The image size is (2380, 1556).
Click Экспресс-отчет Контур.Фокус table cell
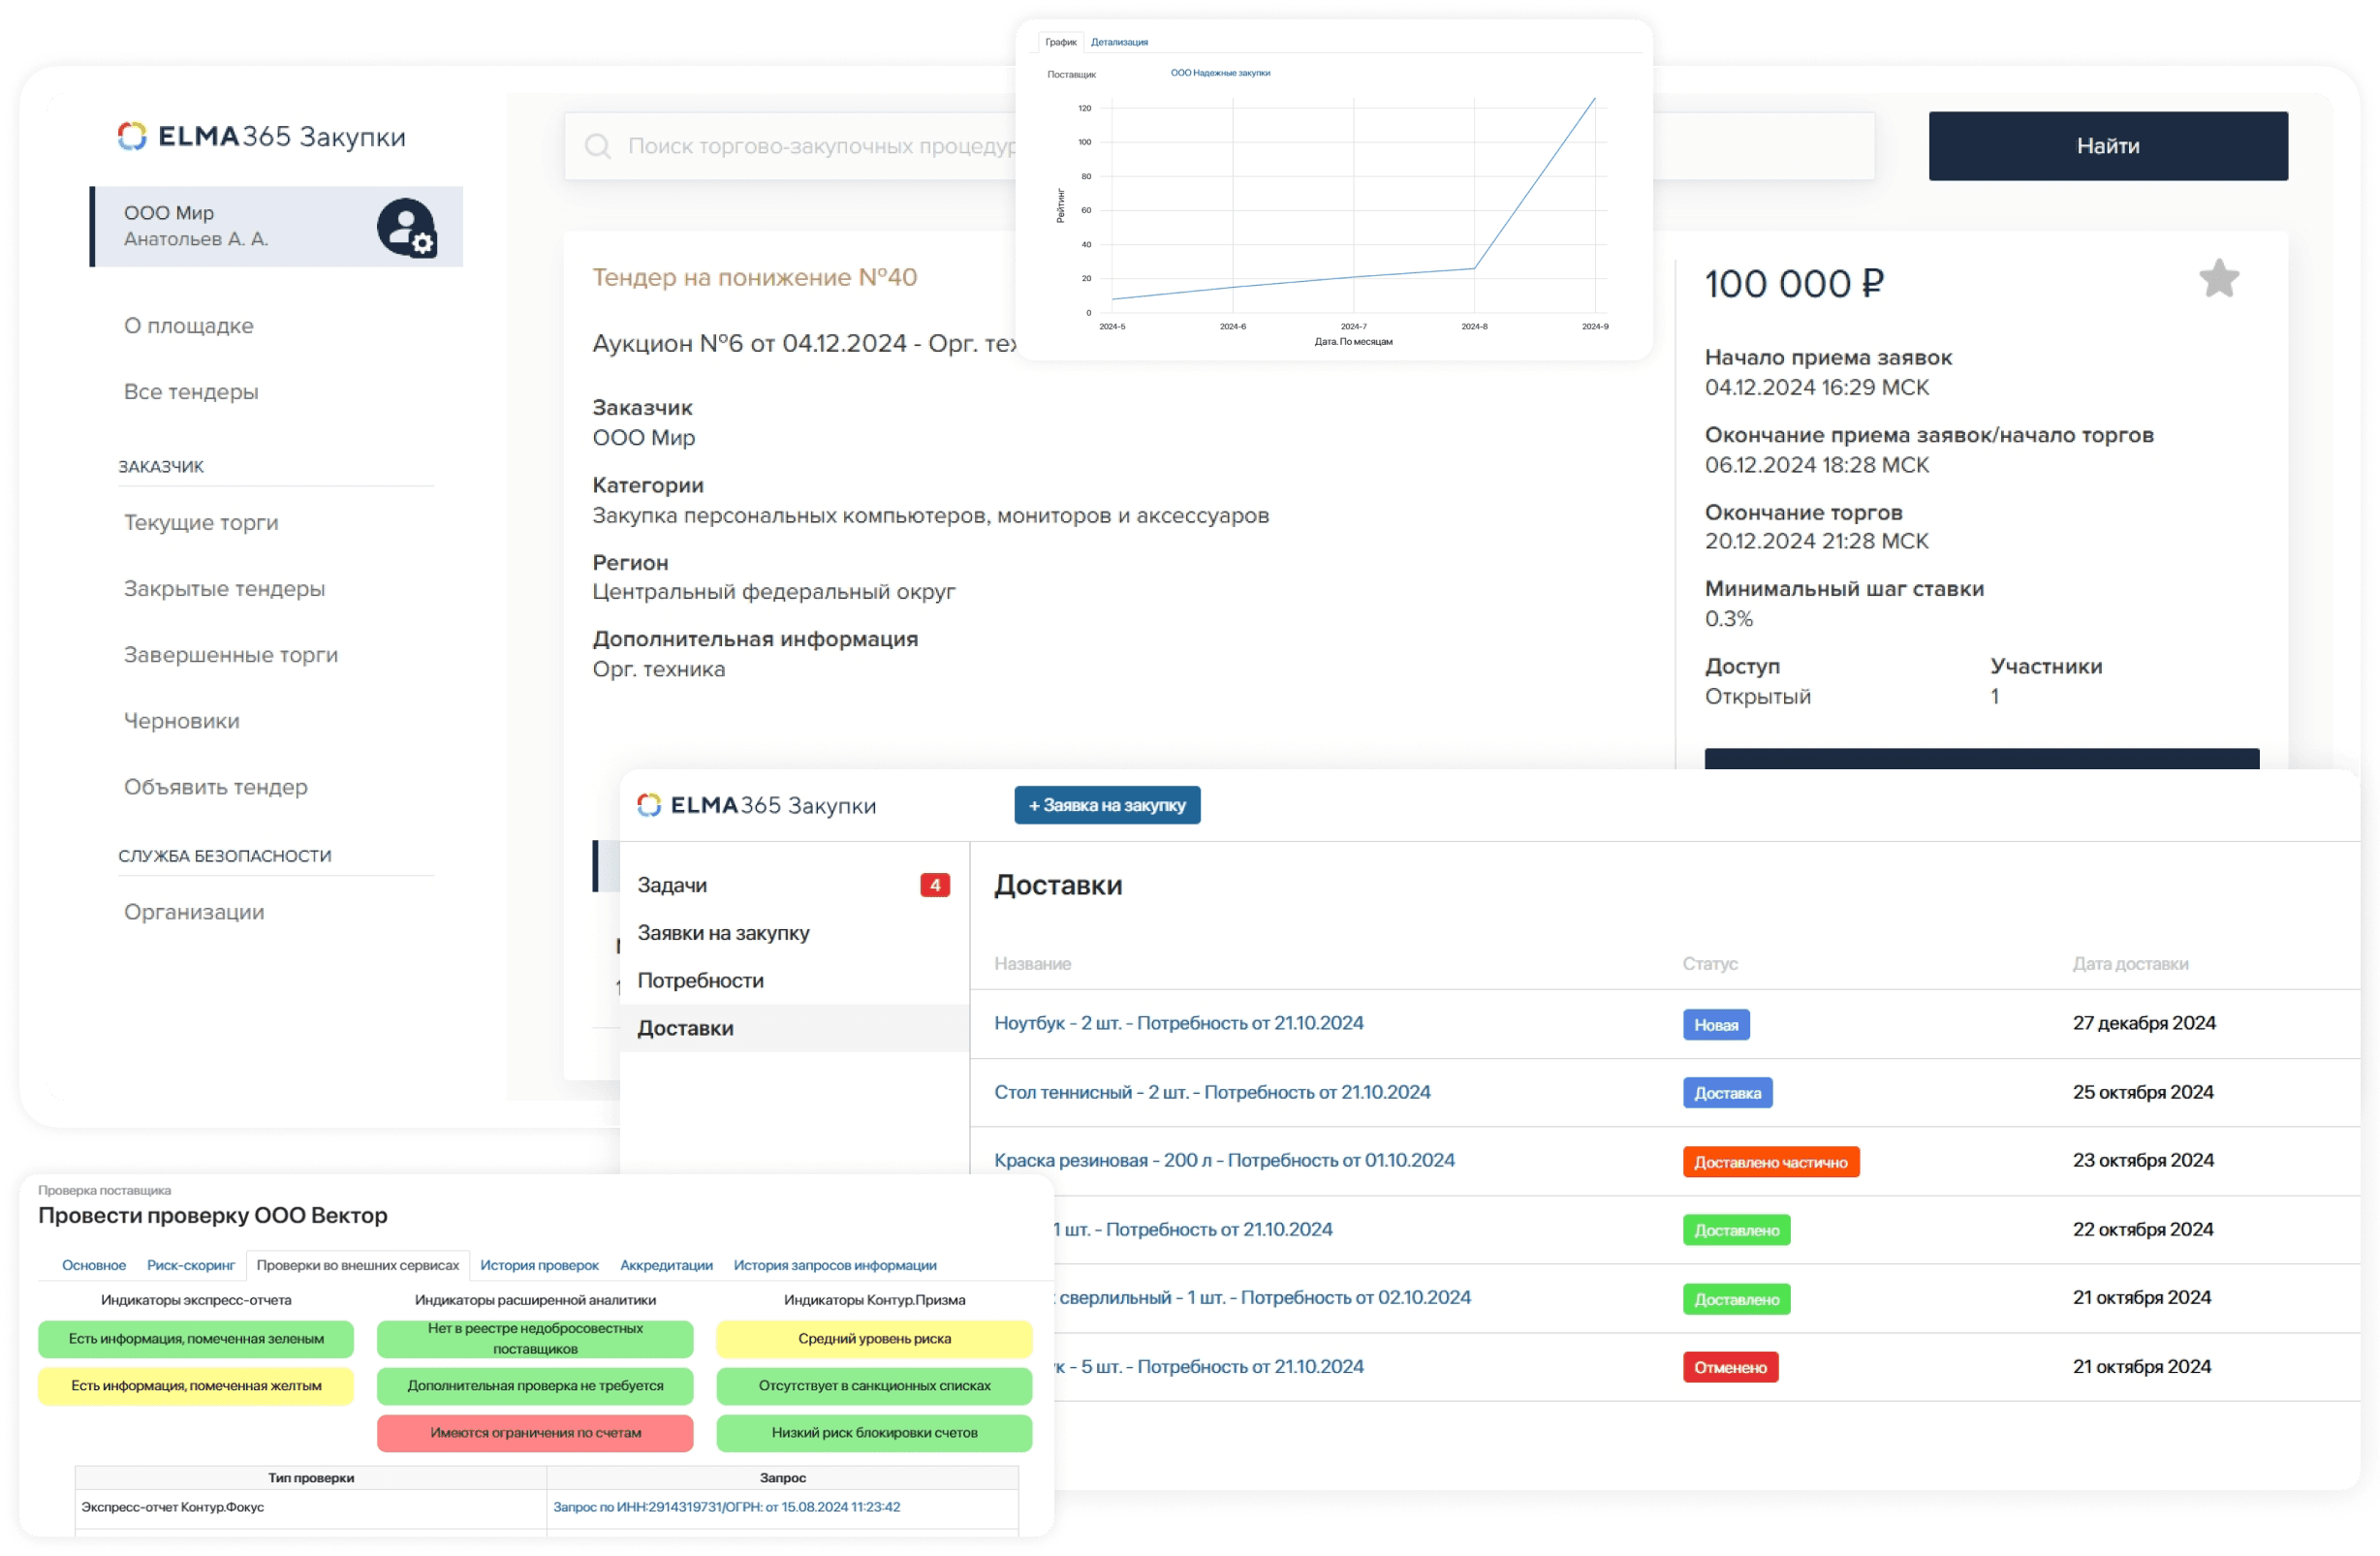[x=311, y=1508]
